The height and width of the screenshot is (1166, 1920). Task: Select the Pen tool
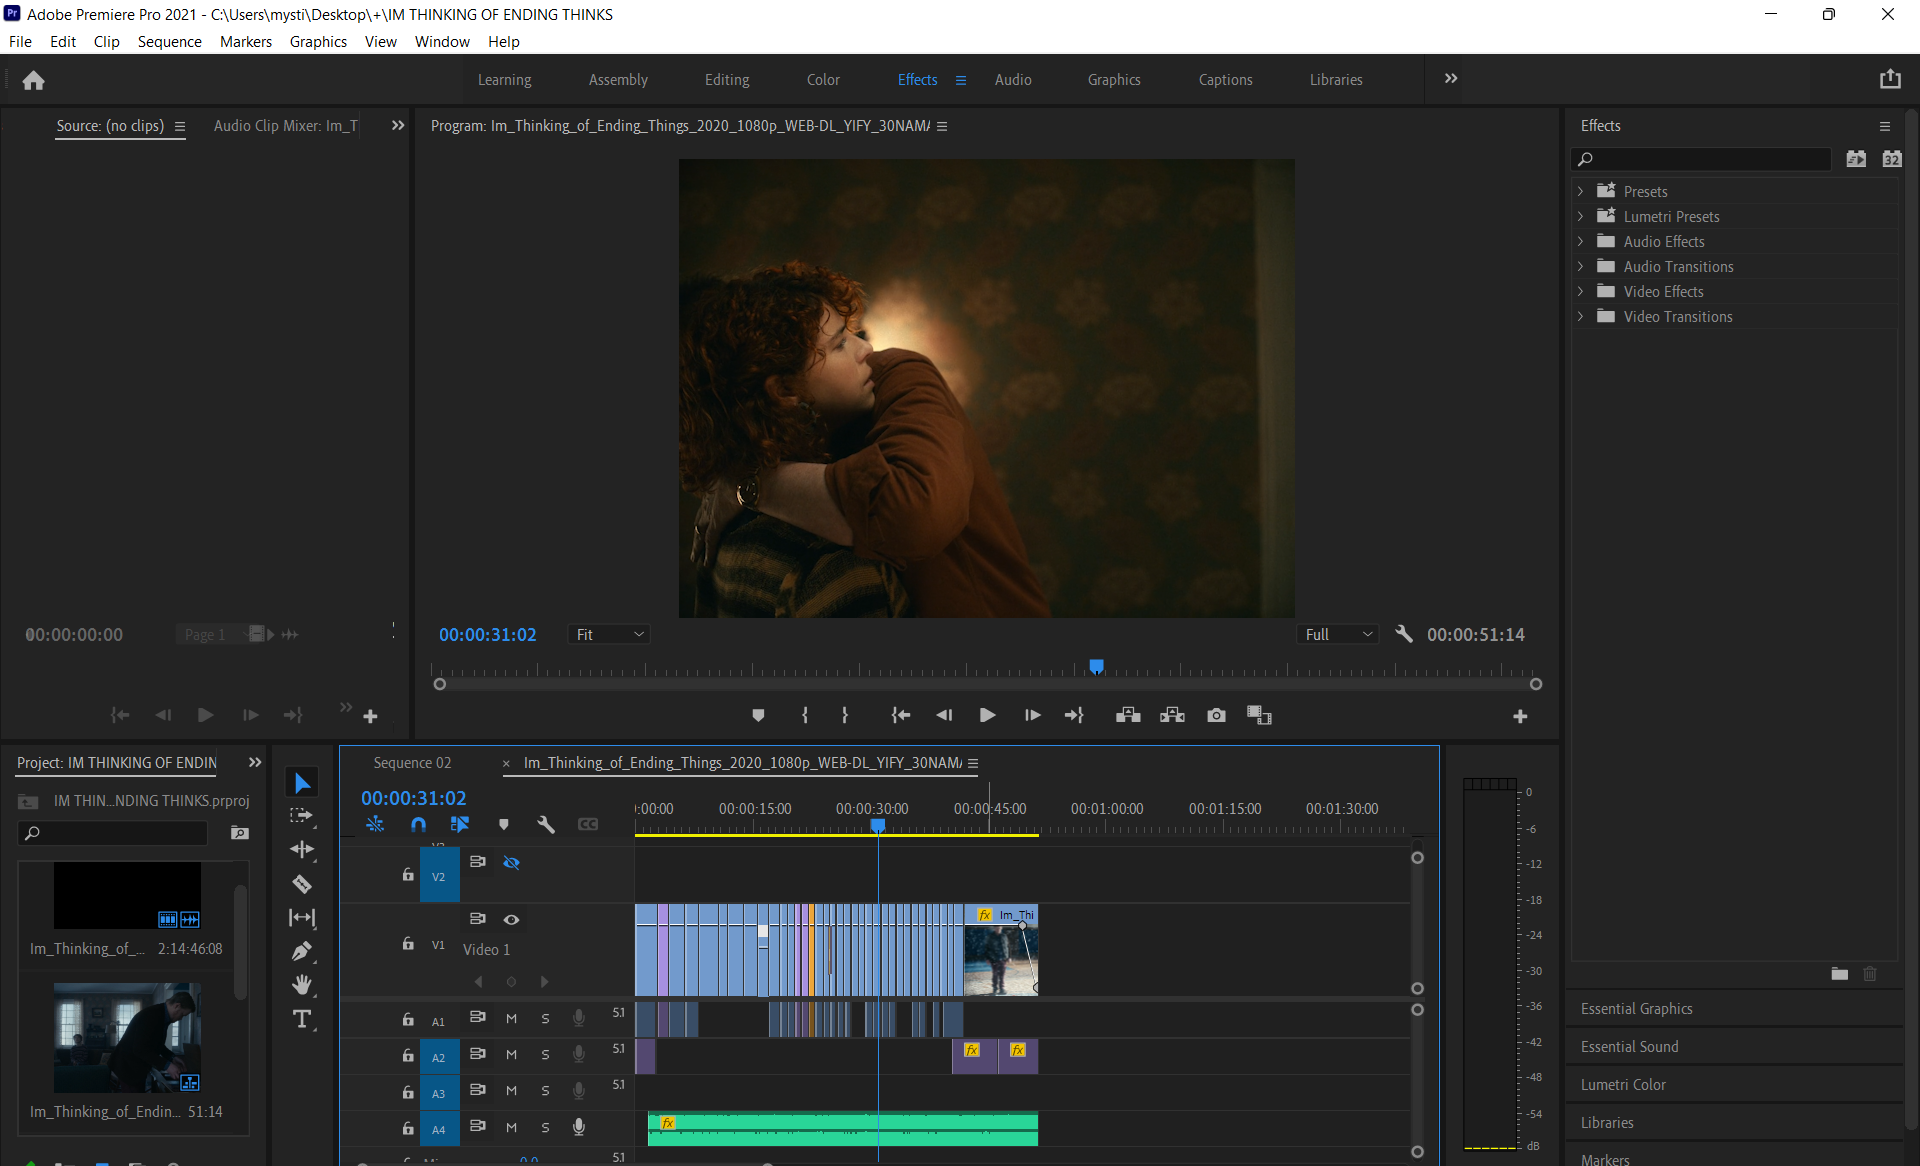[x=301, y=952]
